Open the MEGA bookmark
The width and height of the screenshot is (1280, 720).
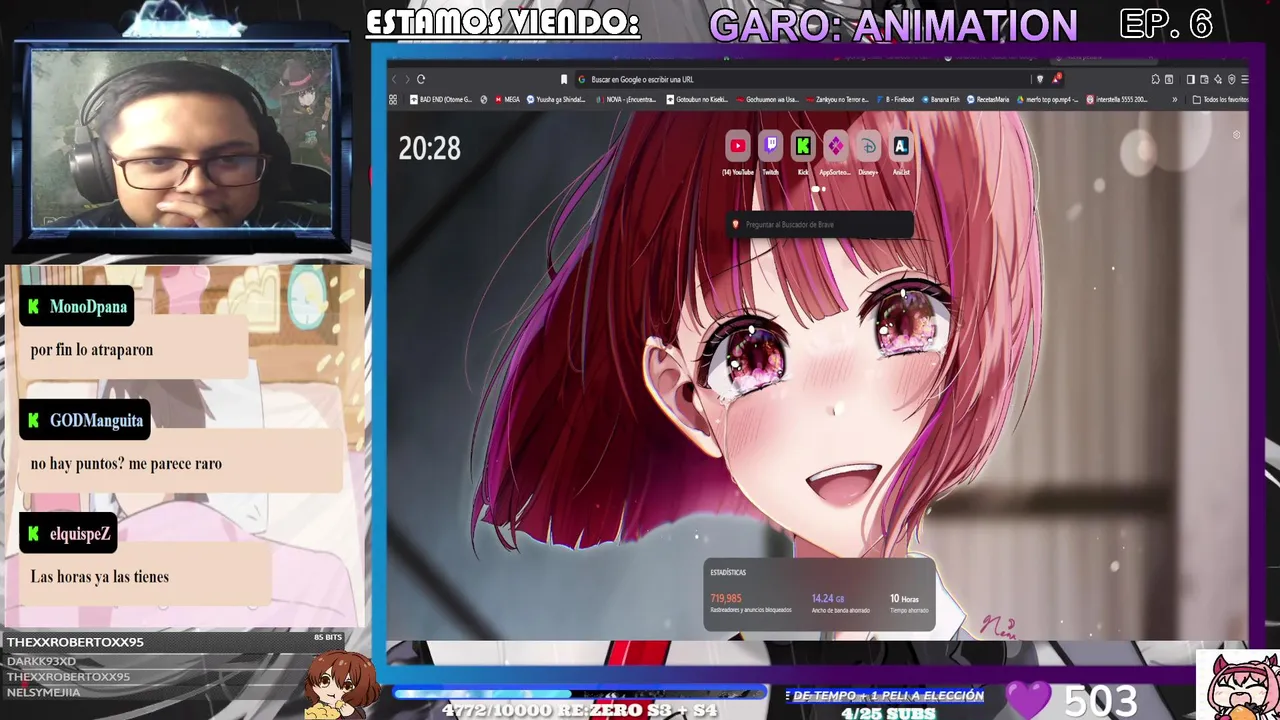tap(507, 99)
